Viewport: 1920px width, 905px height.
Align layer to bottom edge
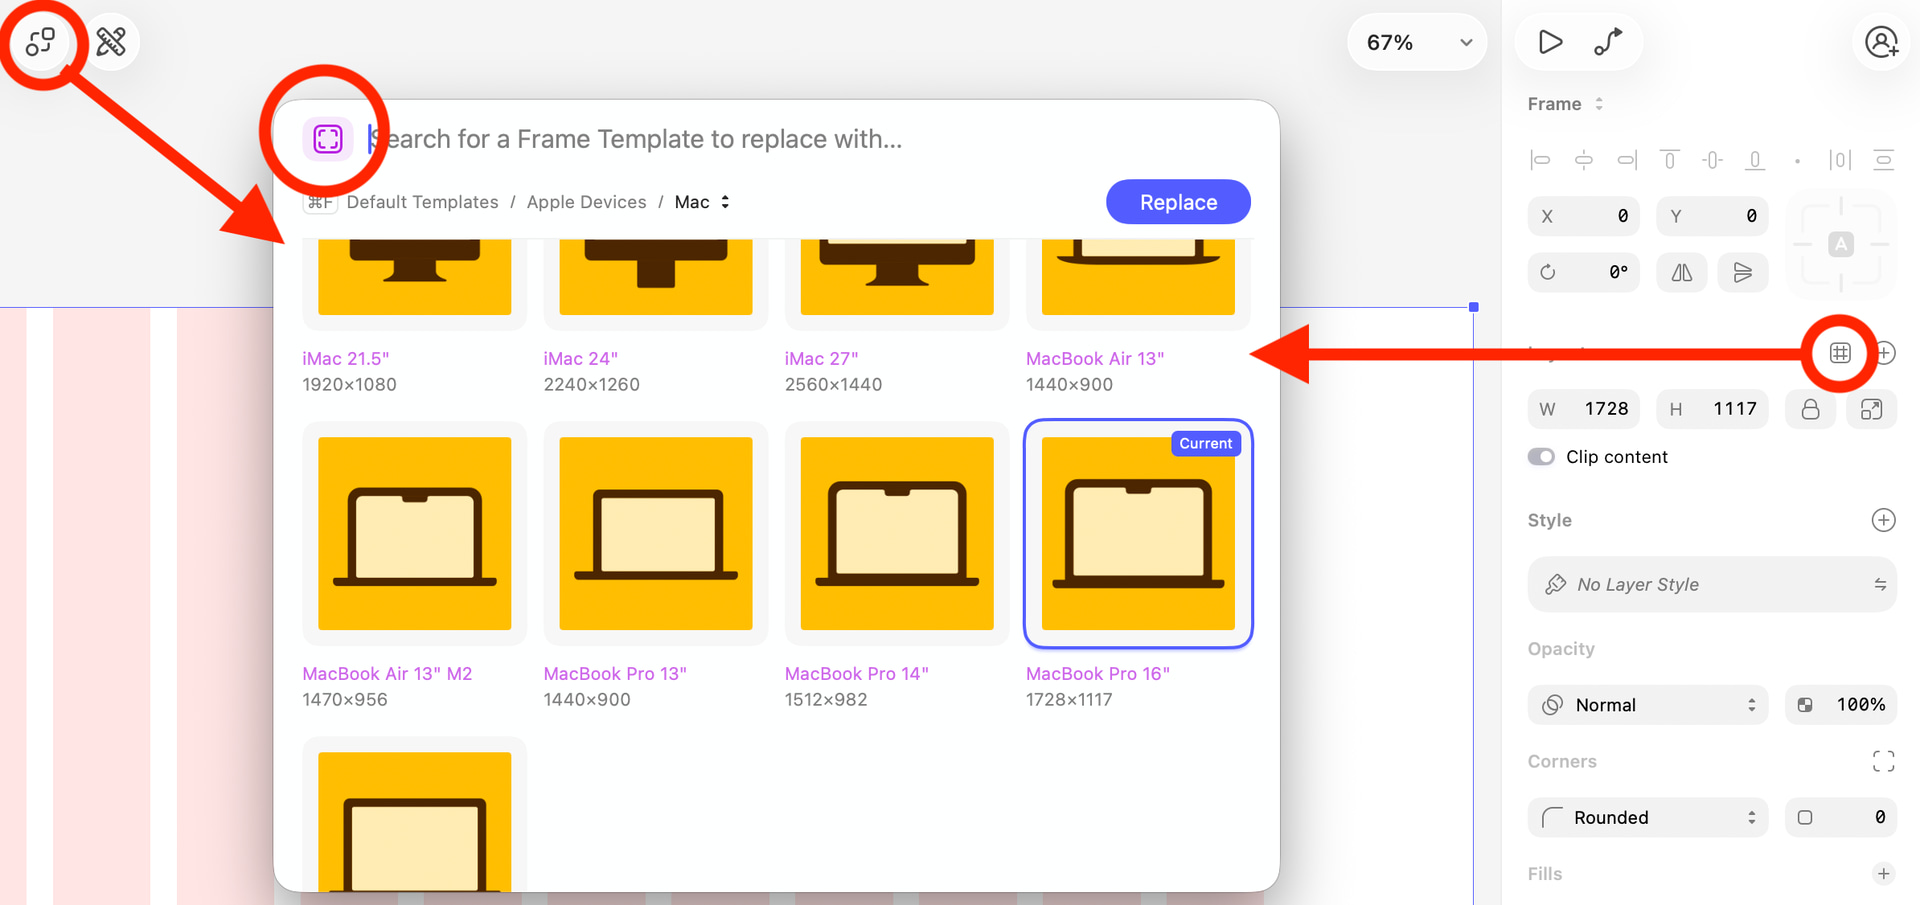coord(1755,160)
